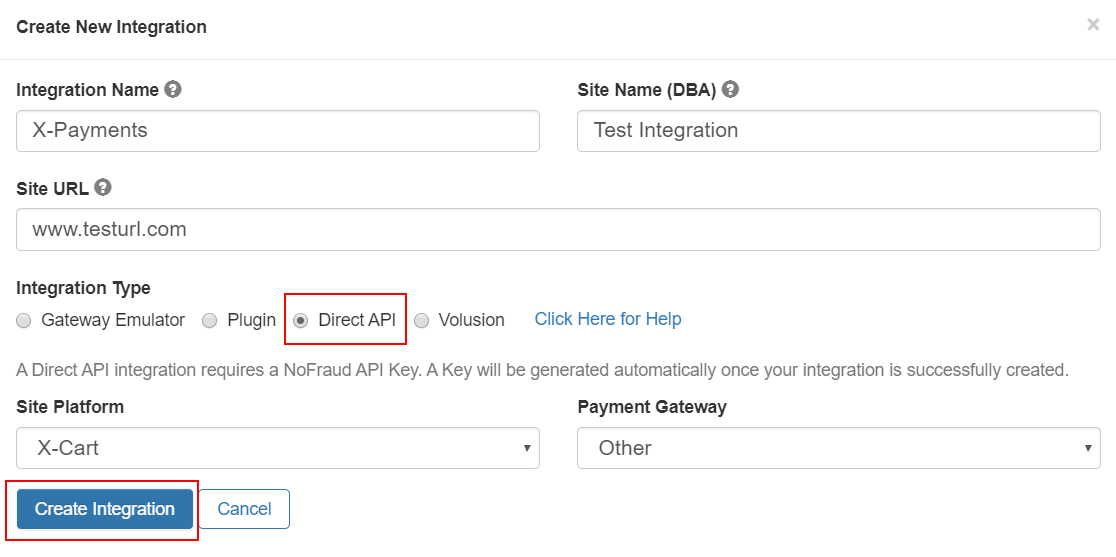
Task: Click the Site Name (DBA) help icon
Action: point(730,90)
